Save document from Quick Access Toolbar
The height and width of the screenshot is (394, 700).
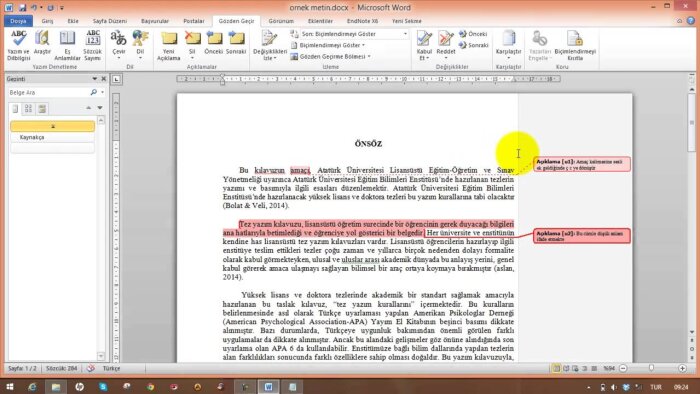click(22, 8)
